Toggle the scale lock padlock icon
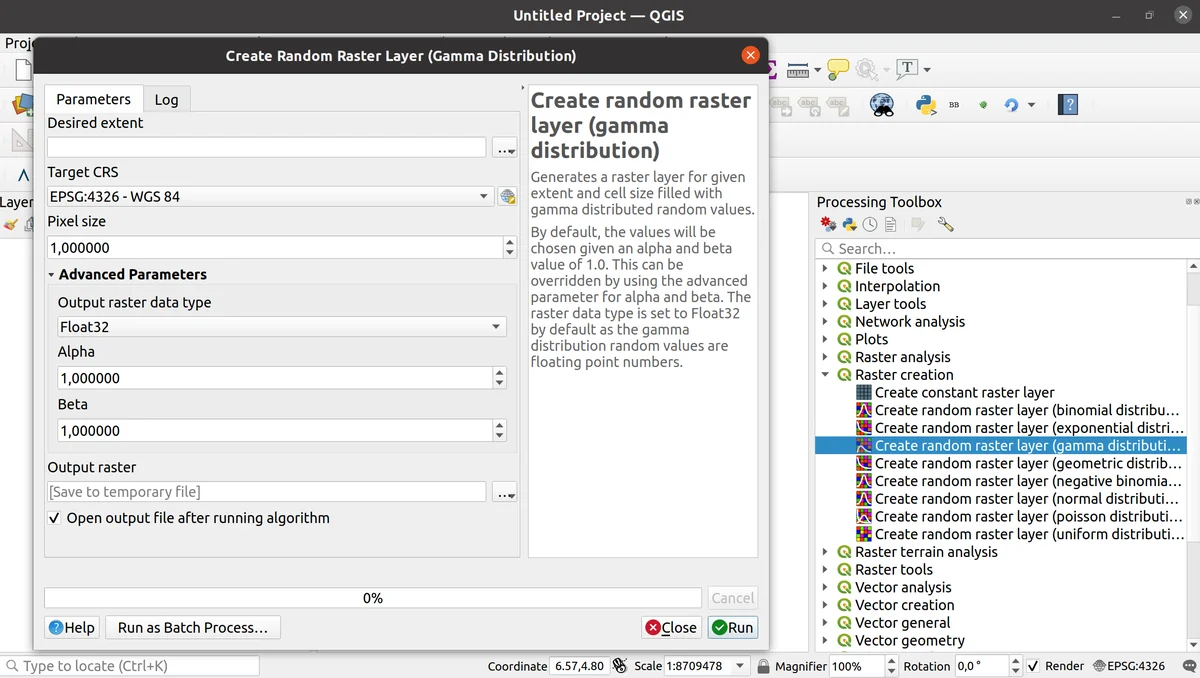 coord(763,666)
